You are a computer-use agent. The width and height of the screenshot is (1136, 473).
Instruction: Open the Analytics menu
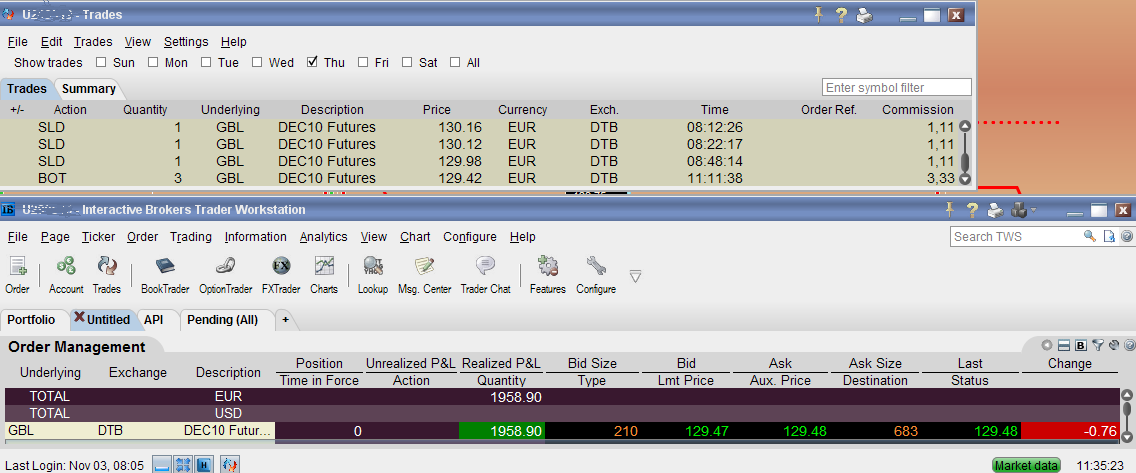tap(323, 237)
